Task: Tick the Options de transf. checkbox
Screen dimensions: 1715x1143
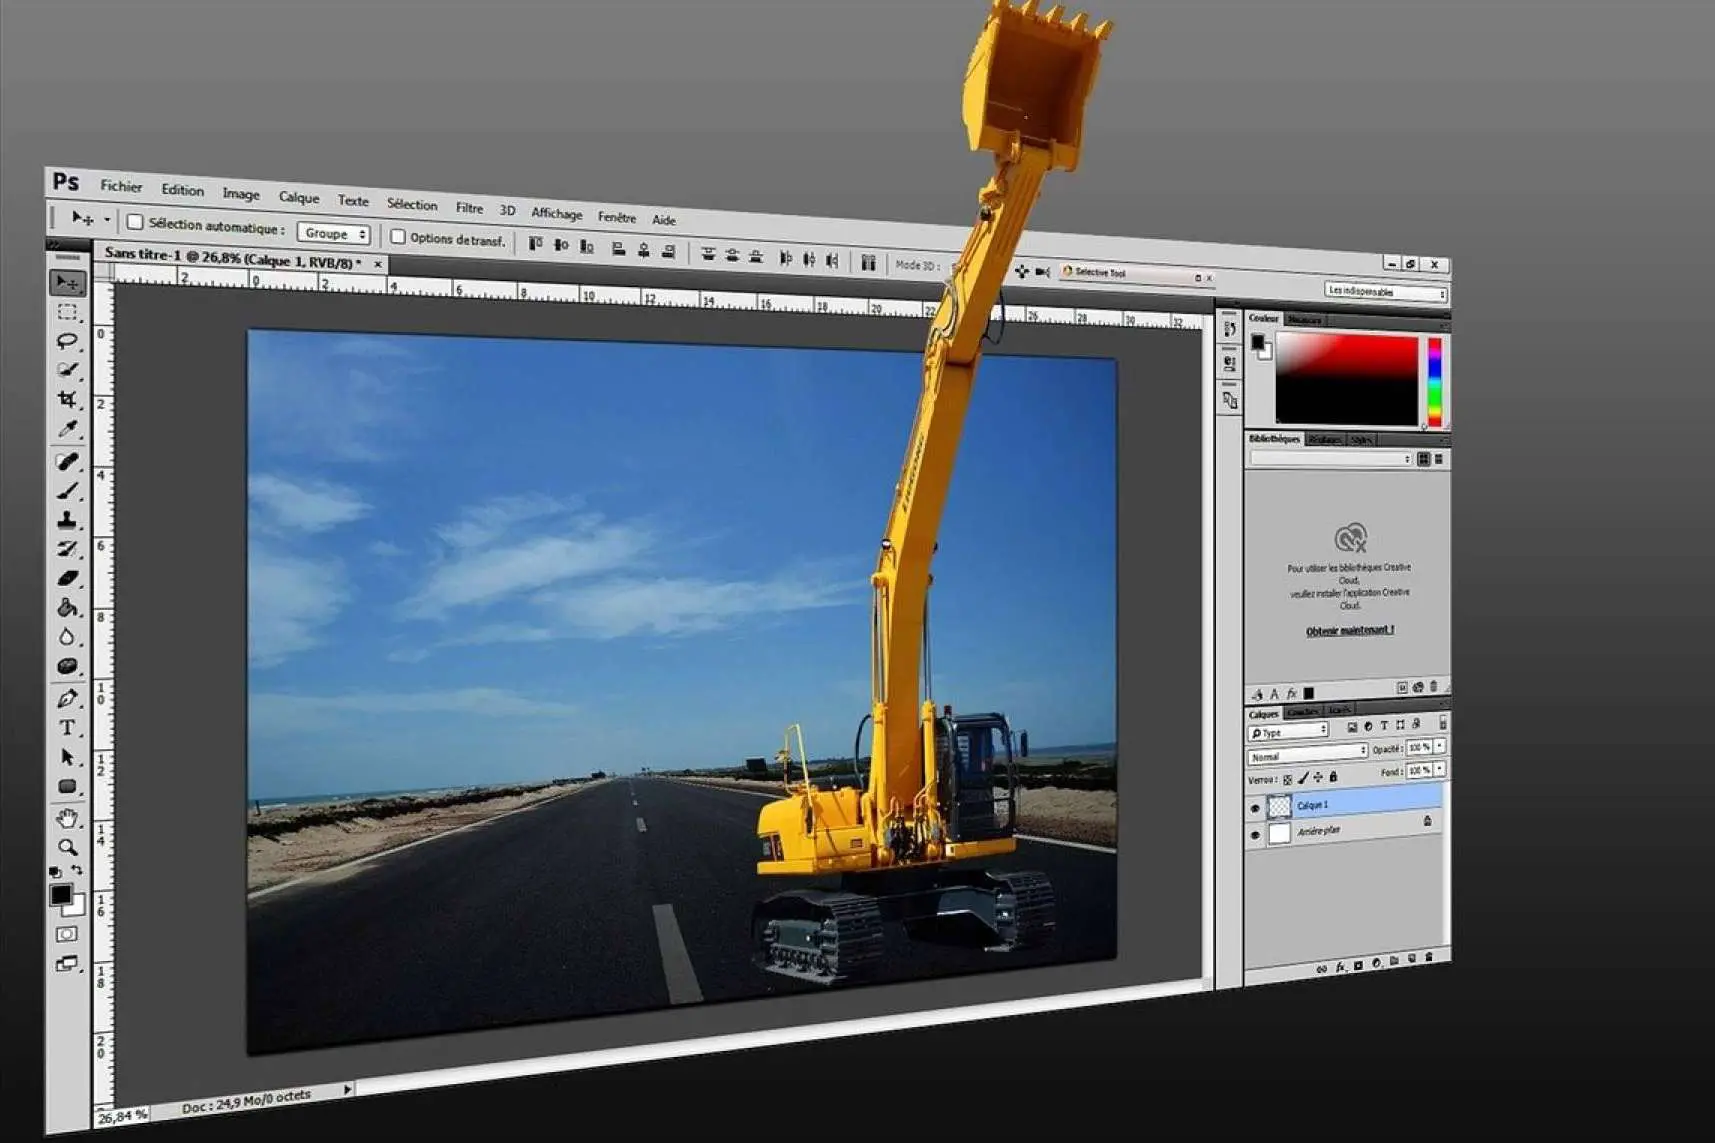Action: 398,237
